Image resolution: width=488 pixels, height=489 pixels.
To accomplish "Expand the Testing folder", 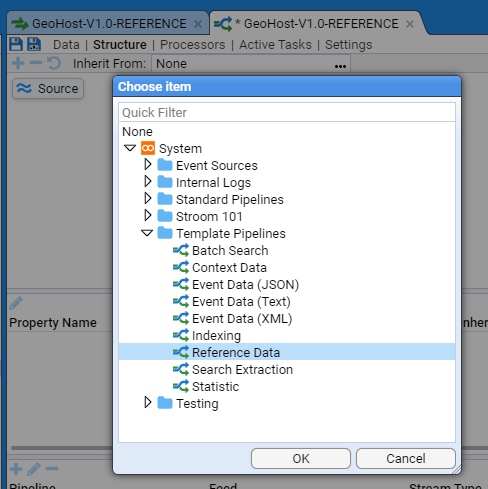I will 148,402.
